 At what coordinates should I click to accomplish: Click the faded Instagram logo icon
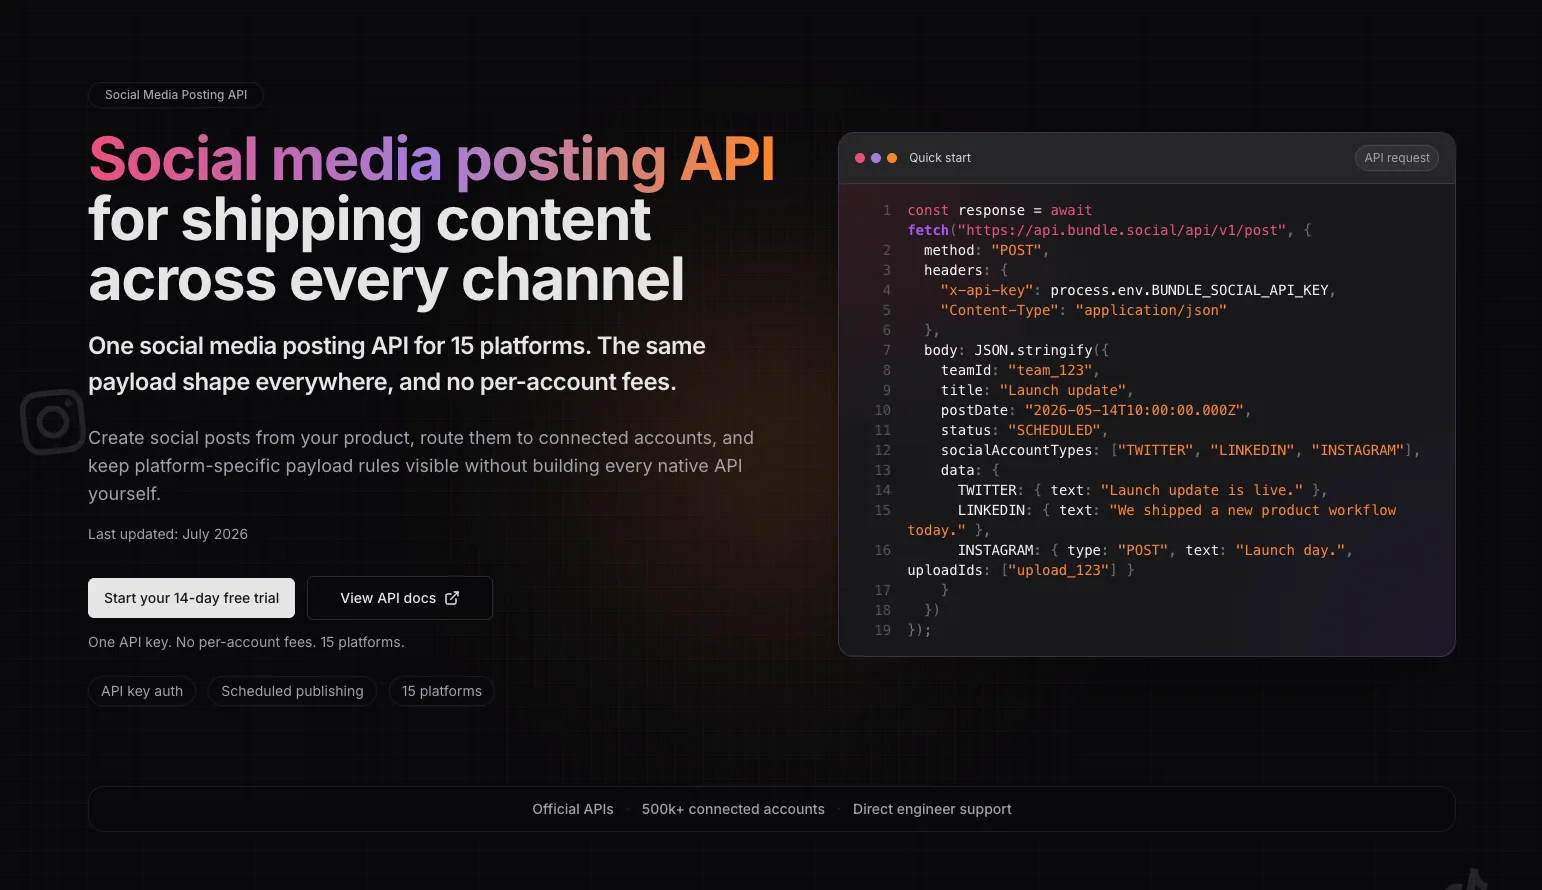53,422
